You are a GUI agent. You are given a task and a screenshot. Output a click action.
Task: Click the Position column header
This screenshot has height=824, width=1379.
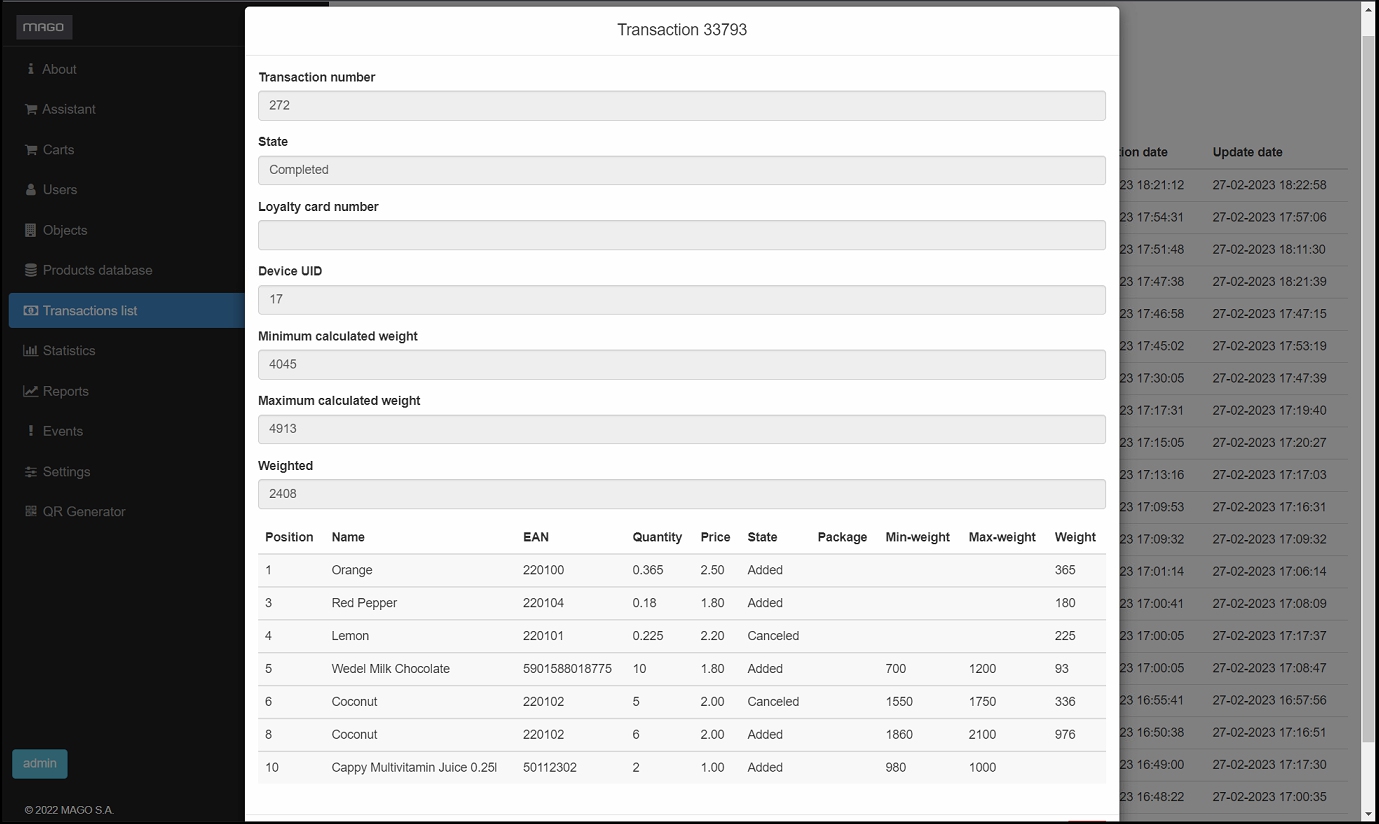(x=289, y=537)
